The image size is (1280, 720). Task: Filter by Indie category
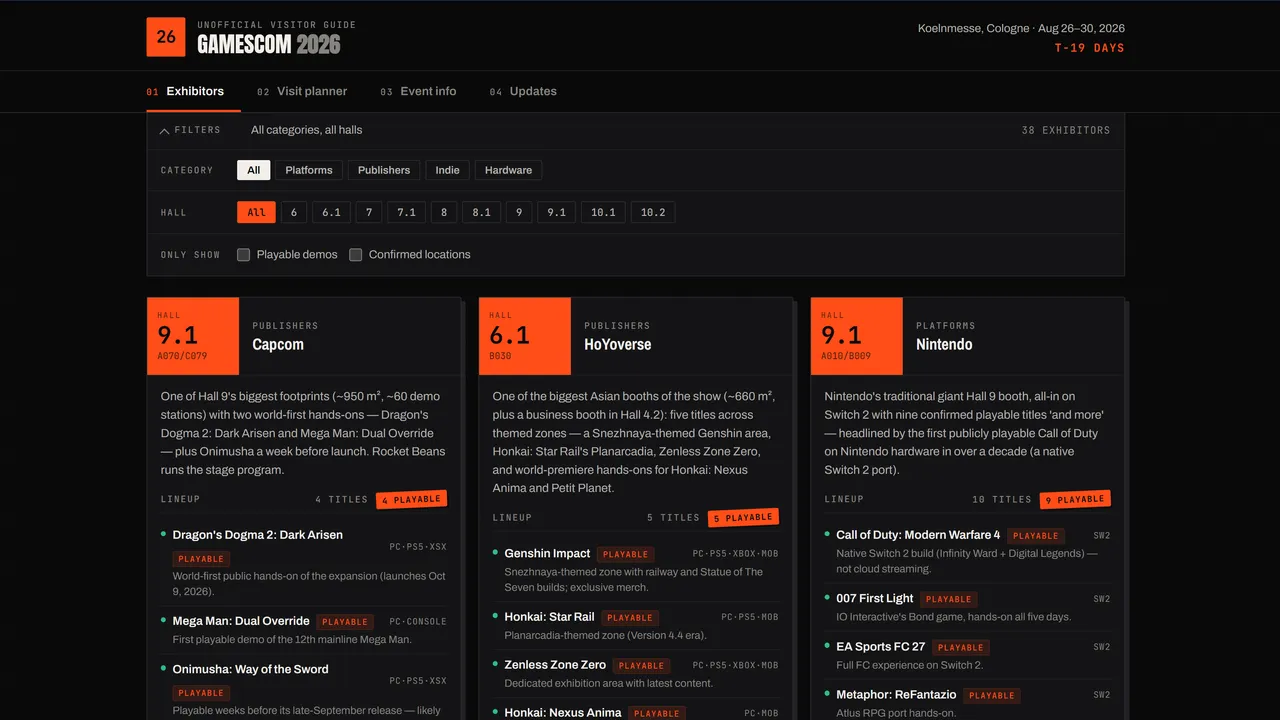click(x=447, y=170)
